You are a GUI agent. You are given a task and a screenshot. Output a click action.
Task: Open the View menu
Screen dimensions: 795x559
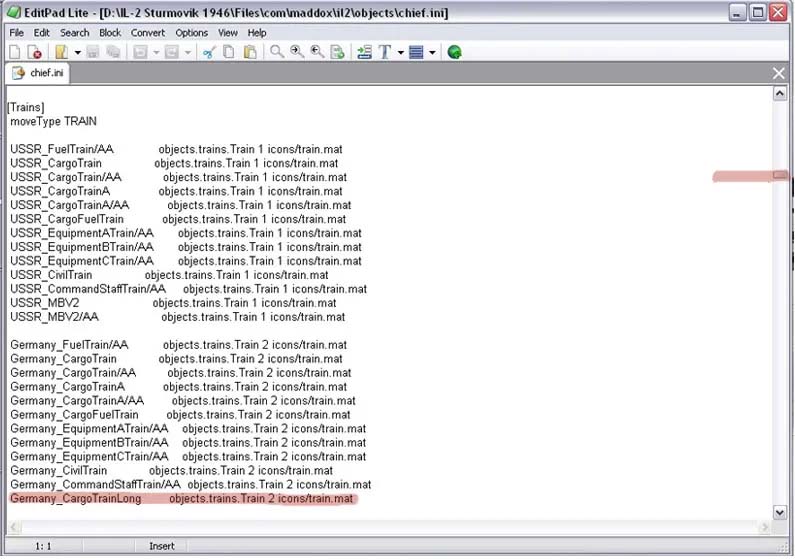click(x=228, y=33)
